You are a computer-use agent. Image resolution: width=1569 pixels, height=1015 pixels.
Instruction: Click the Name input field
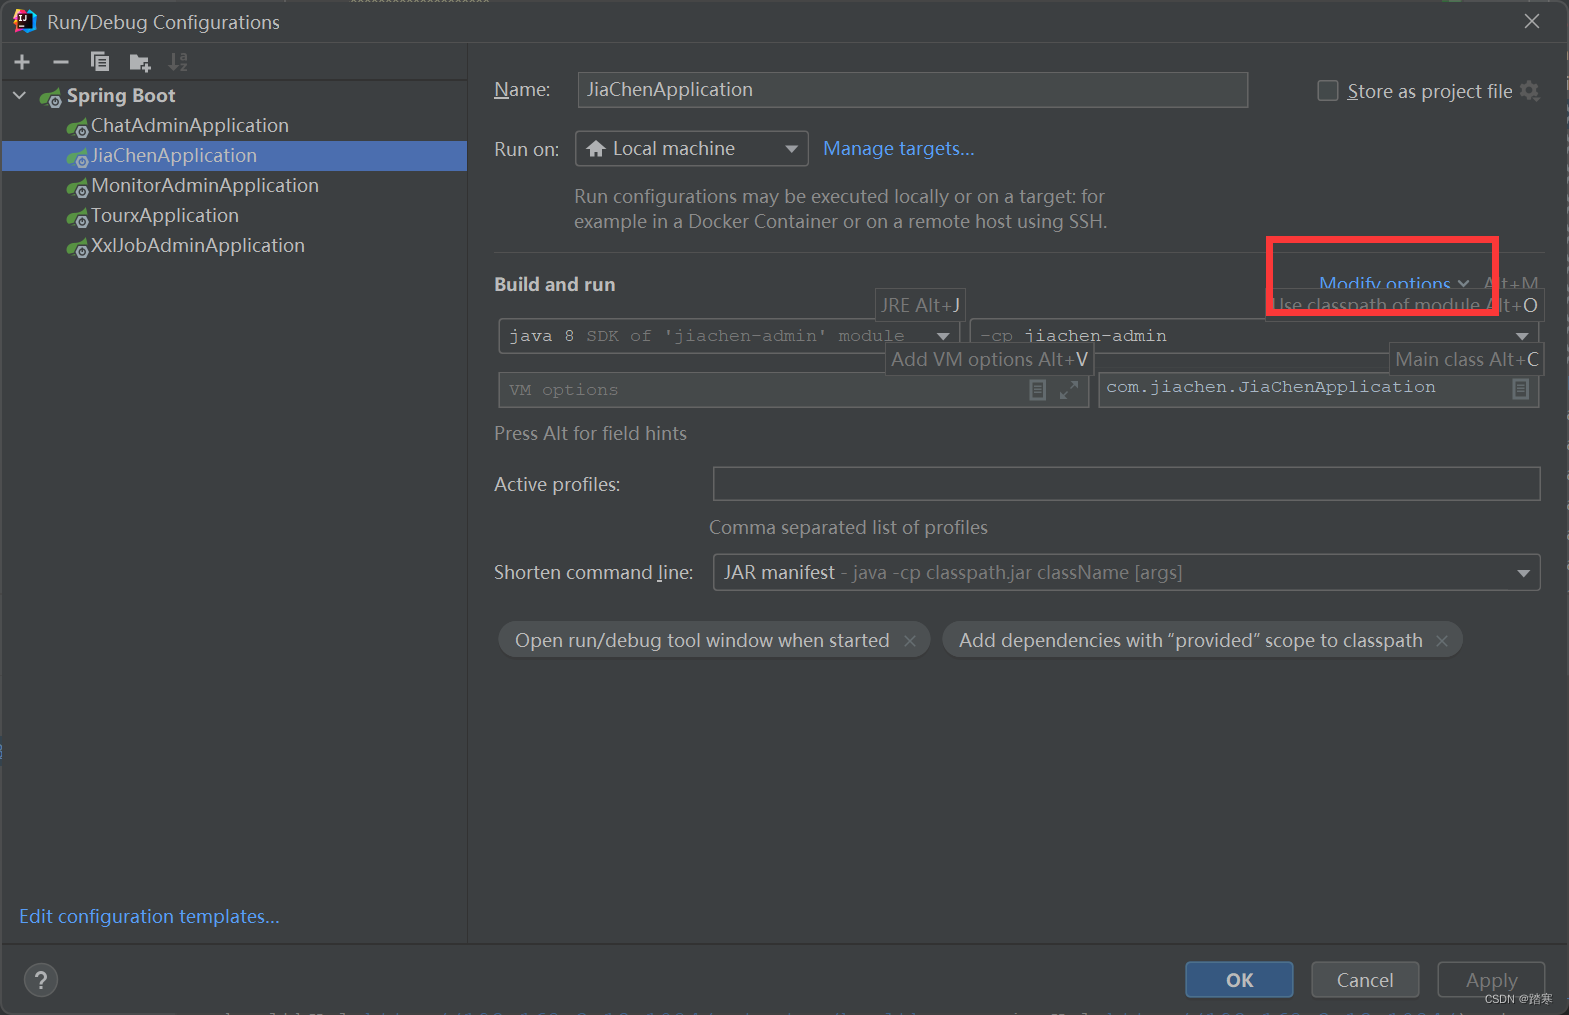coord(913,90)
